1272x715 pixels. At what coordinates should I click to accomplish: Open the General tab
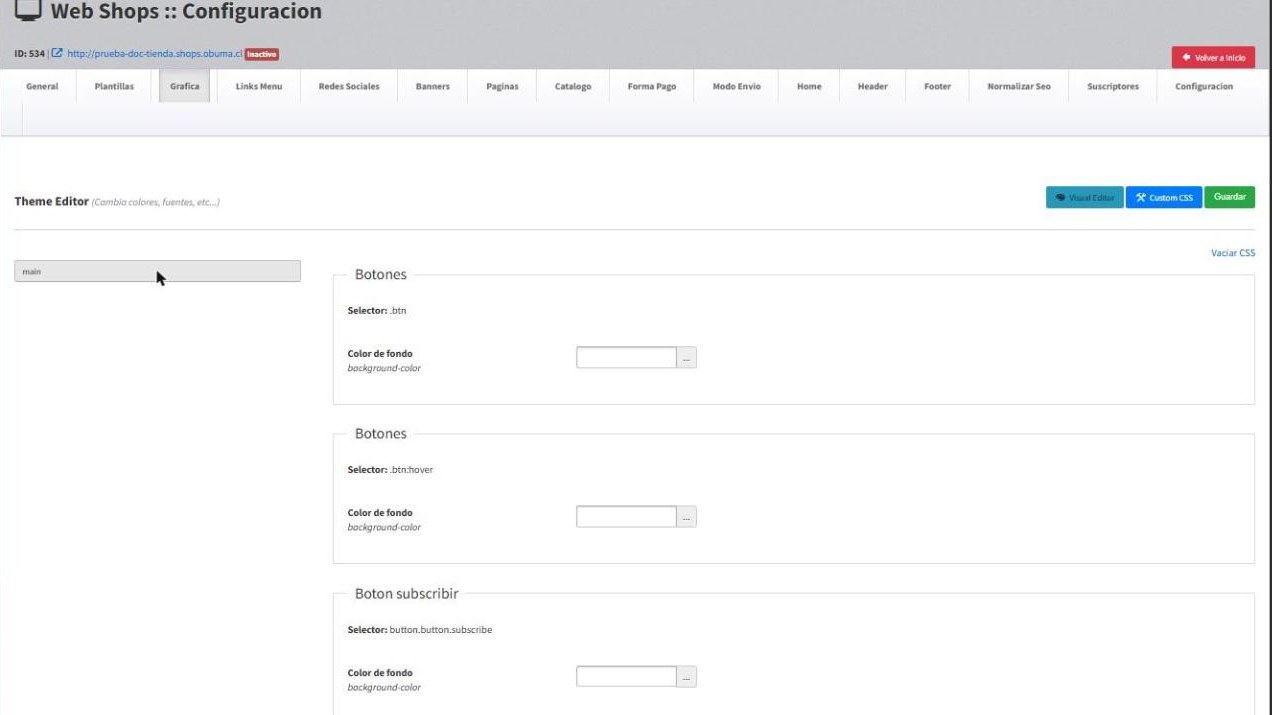coord(42,86)
